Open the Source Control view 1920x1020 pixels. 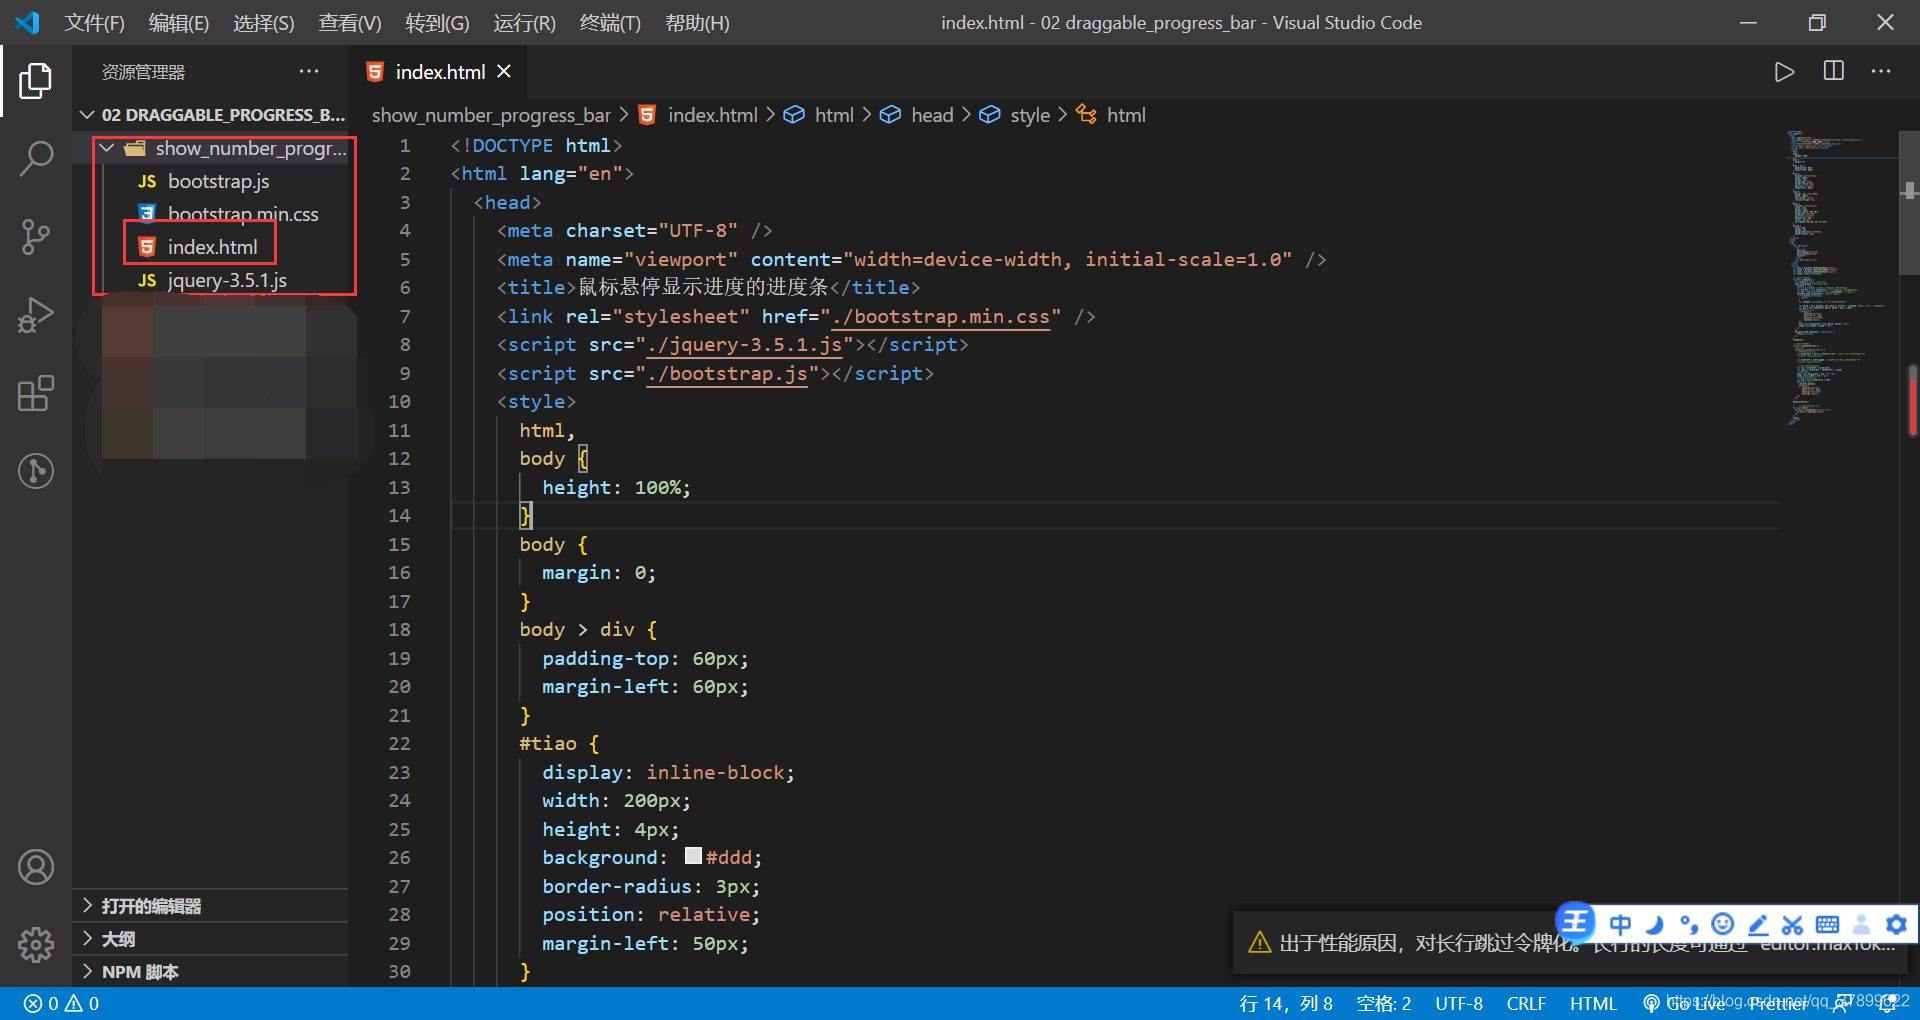click(36, 237)
